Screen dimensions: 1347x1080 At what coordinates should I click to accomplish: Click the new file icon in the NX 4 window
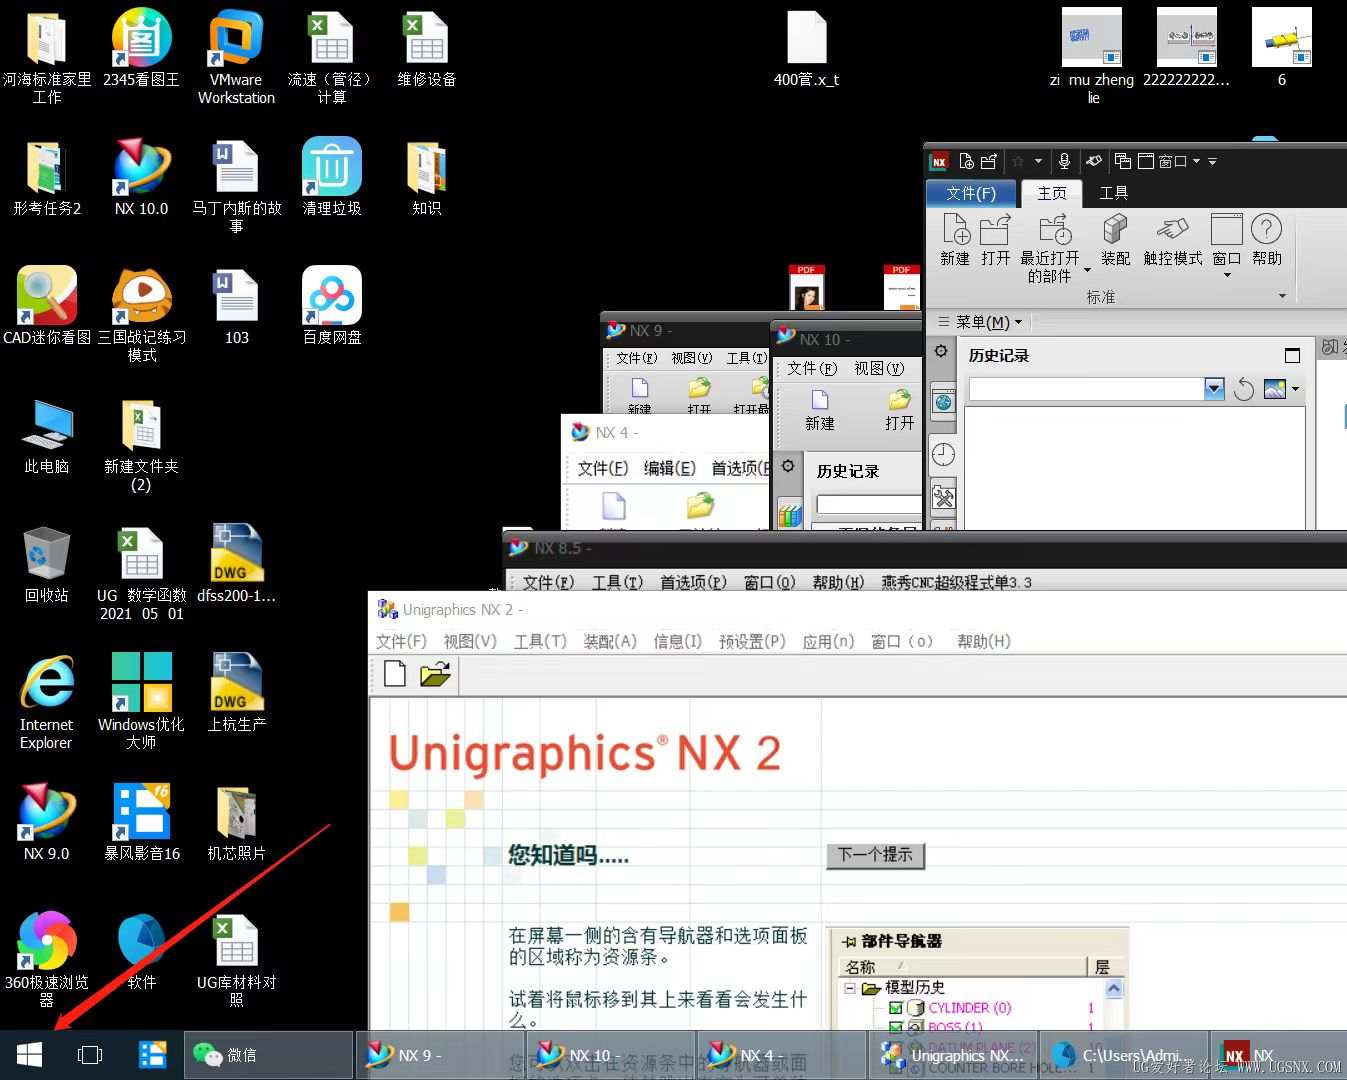614,506
